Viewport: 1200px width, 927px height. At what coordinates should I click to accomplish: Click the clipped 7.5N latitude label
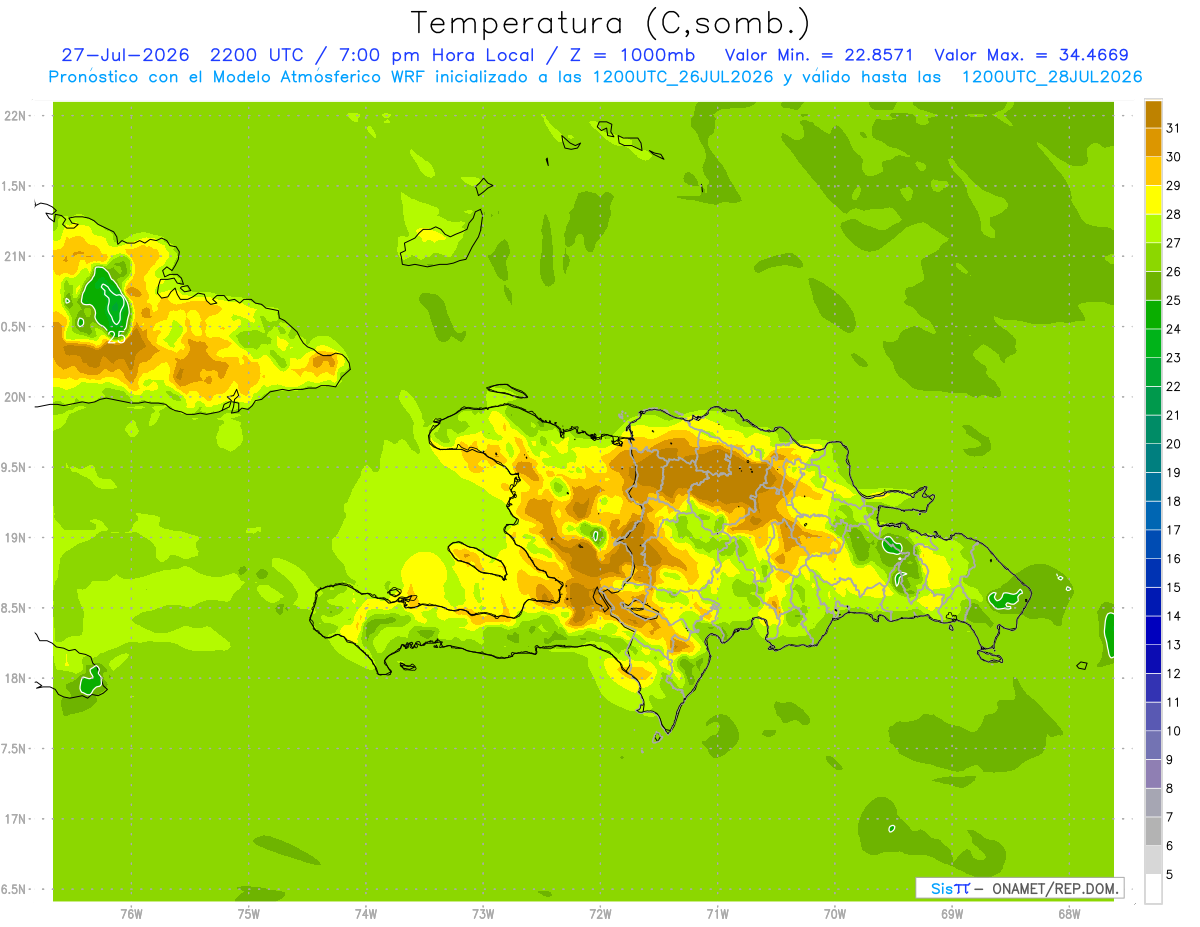[14, 748]
